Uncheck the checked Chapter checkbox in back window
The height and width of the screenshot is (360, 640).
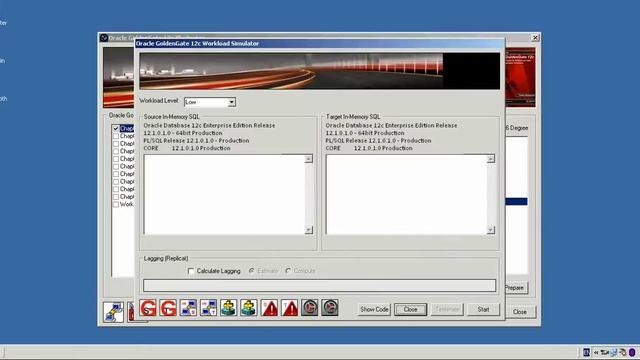point(116,128)
